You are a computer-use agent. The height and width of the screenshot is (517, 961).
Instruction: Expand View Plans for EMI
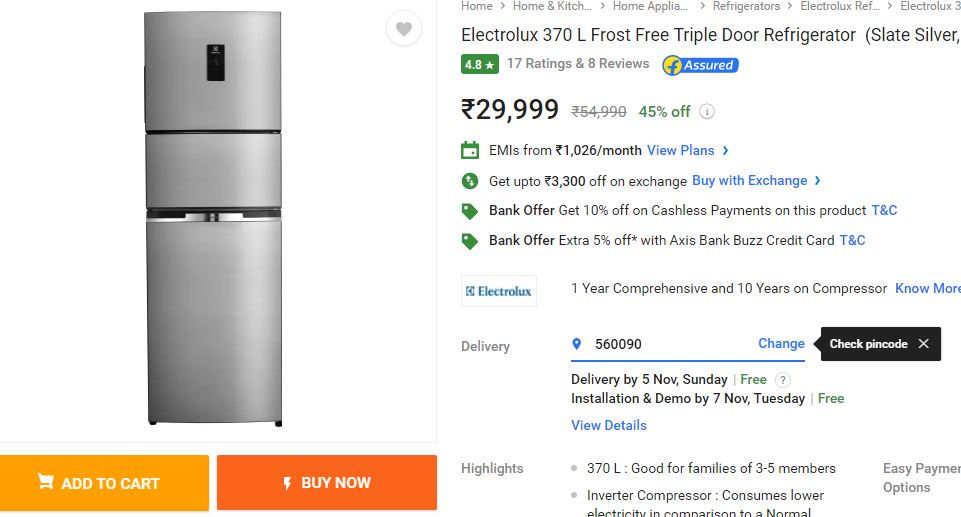pyautogui.click(x=688, y=151)
